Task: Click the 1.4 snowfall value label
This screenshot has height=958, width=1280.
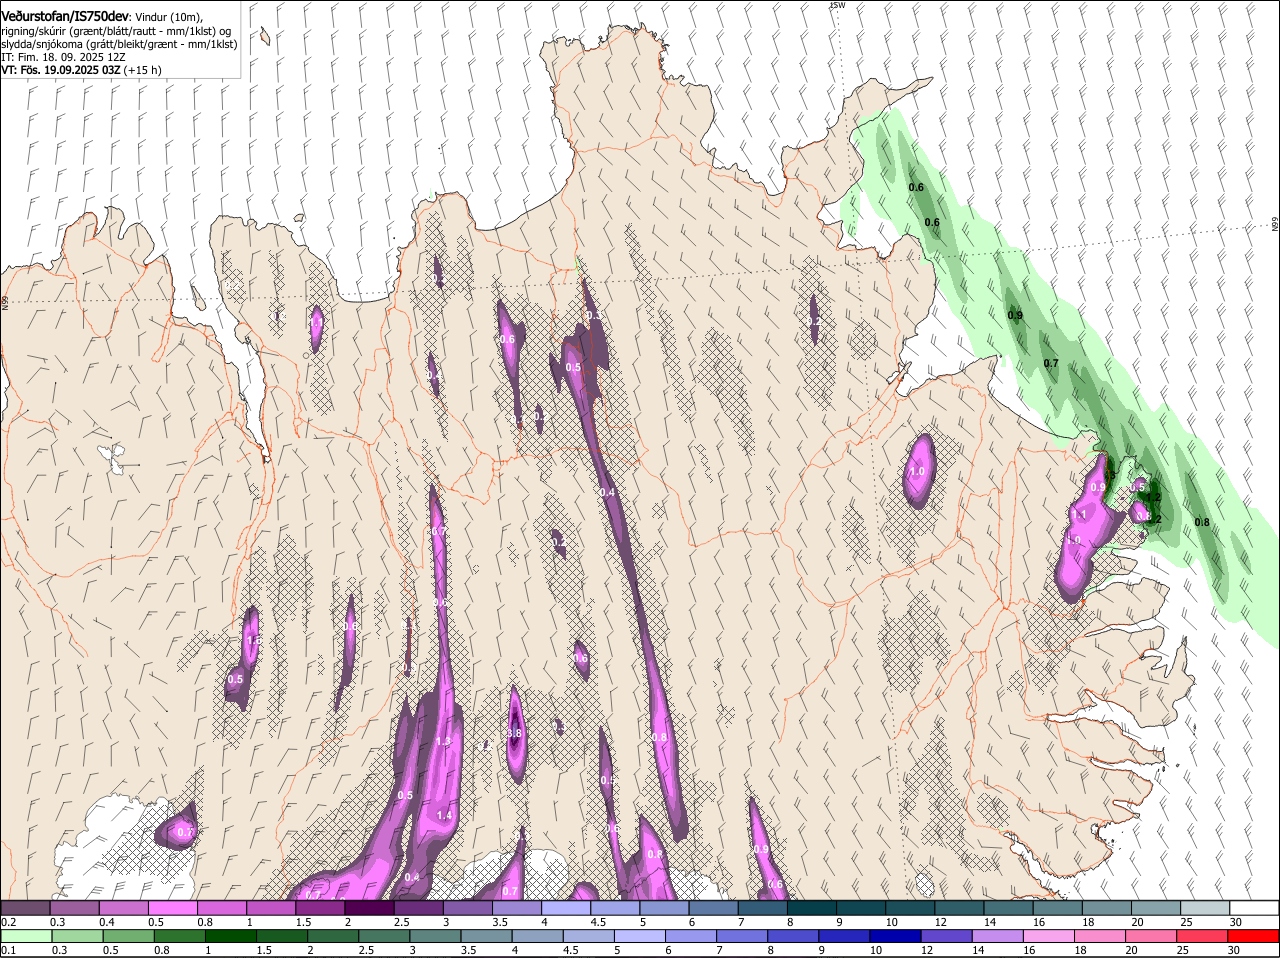Action: [445, 816]
